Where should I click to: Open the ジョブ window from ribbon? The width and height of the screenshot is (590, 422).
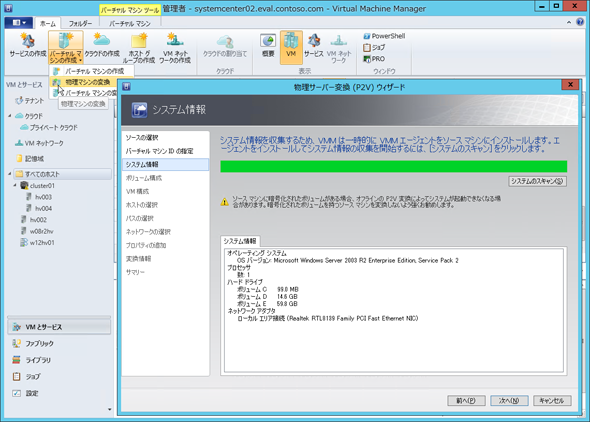point(374,47)
